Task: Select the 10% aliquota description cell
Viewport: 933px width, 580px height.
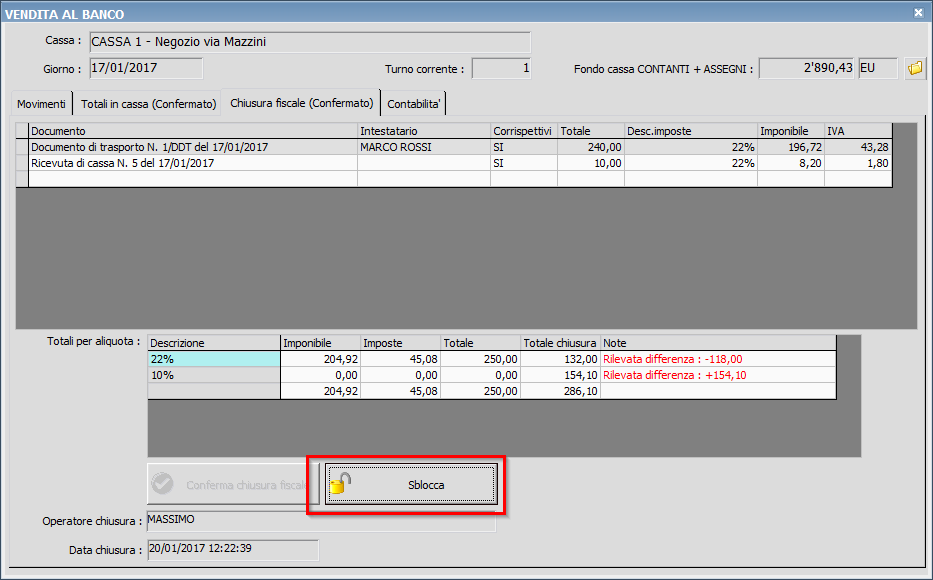Action: (x=214, y=375)
